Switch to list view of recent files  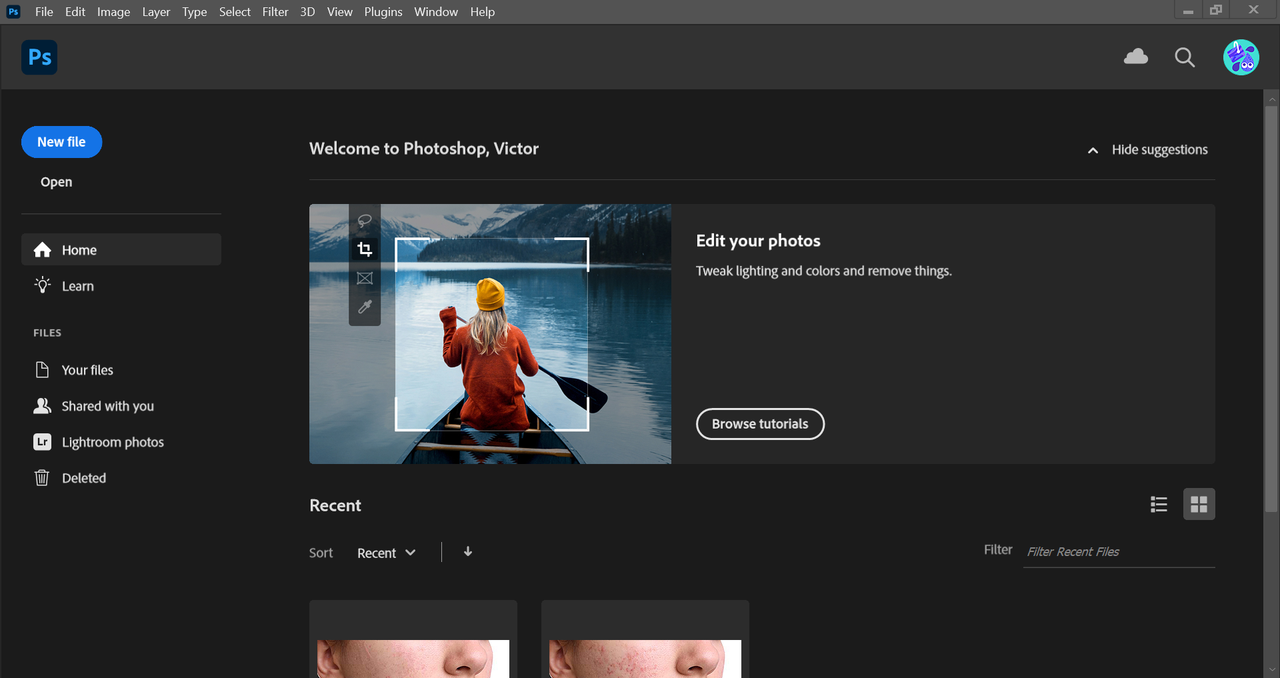point(1159,505)
